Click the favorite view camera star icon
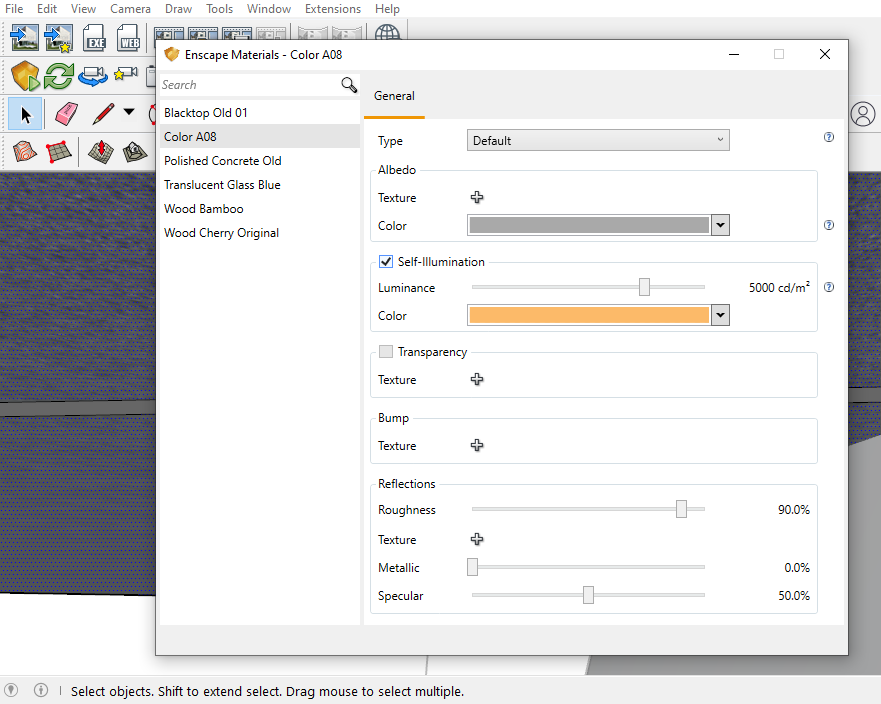The width and height of the screenshot is (881, 704). coord(126,74)
